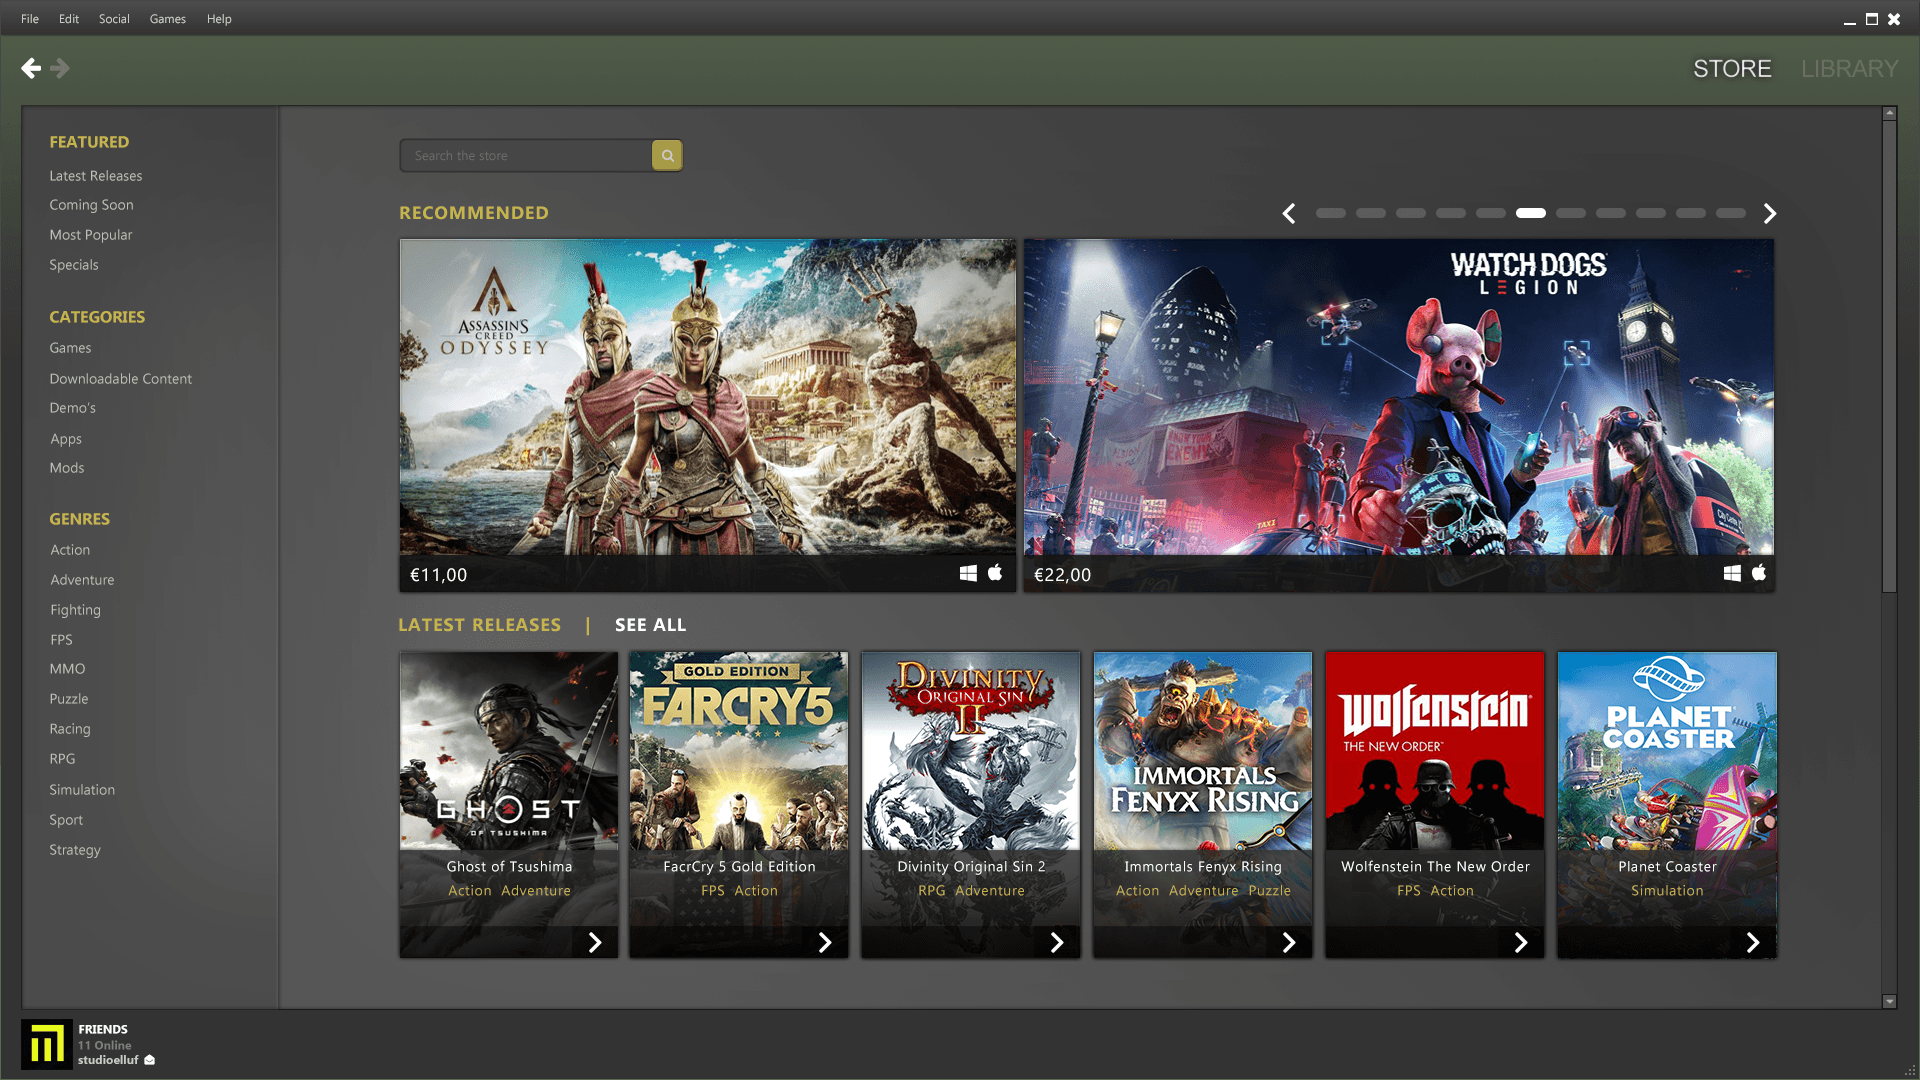
Task: Open Most Popular in sidebar
Action: tap(91, 235)
